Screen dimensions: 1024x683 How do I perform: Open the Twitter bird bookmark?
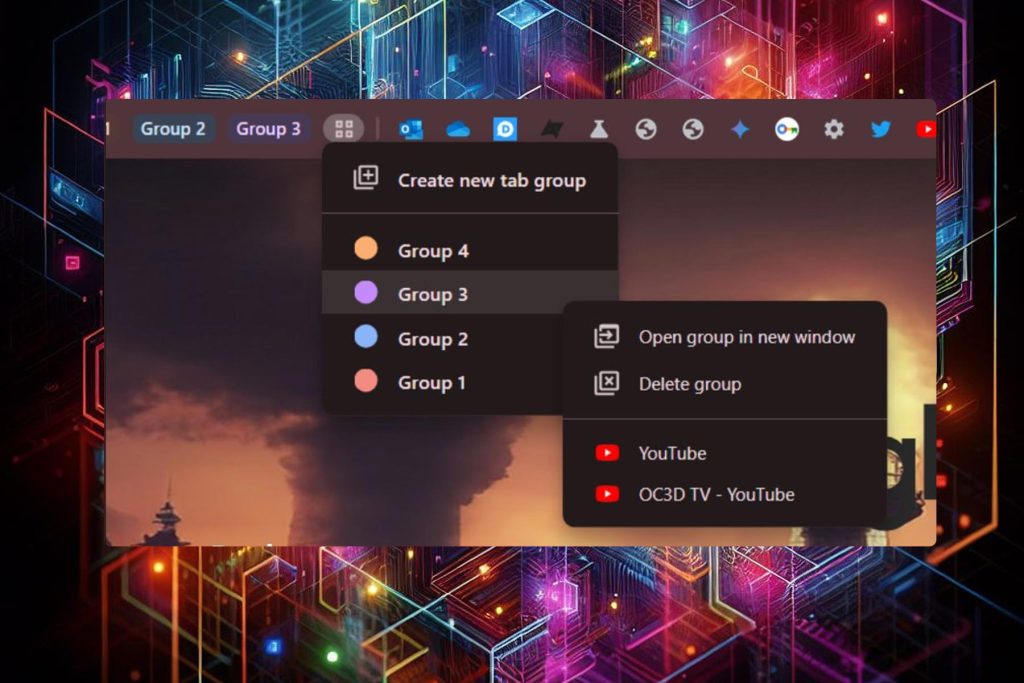coord(881,129)
